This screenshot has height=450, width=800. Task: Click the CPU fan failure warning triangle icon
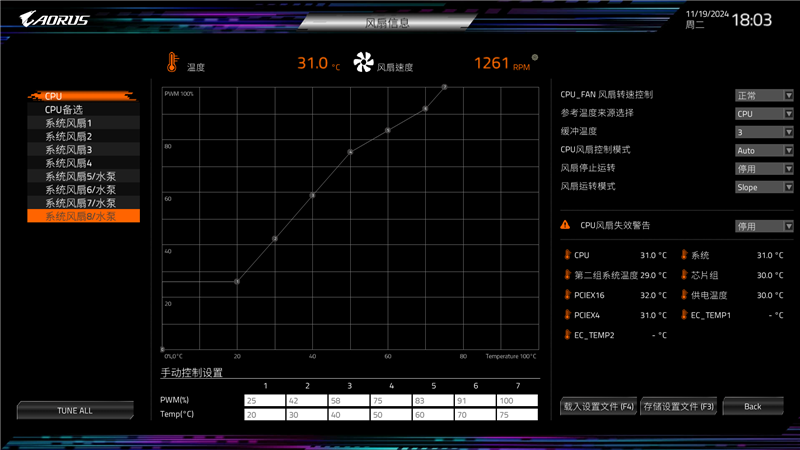tap(565, 224)
